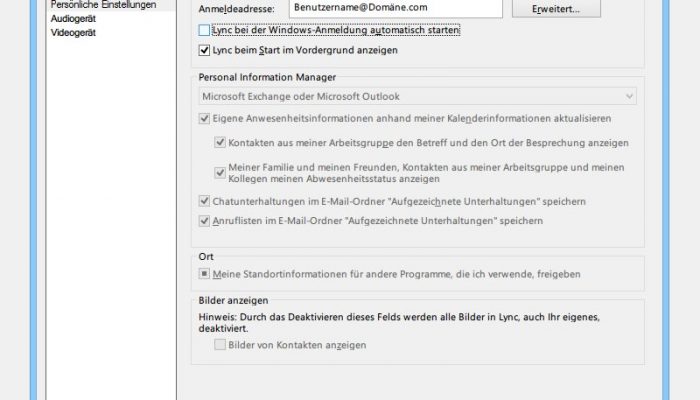
Task: Click the Hinweis text about deactivating images
Action: pos(399,323)
